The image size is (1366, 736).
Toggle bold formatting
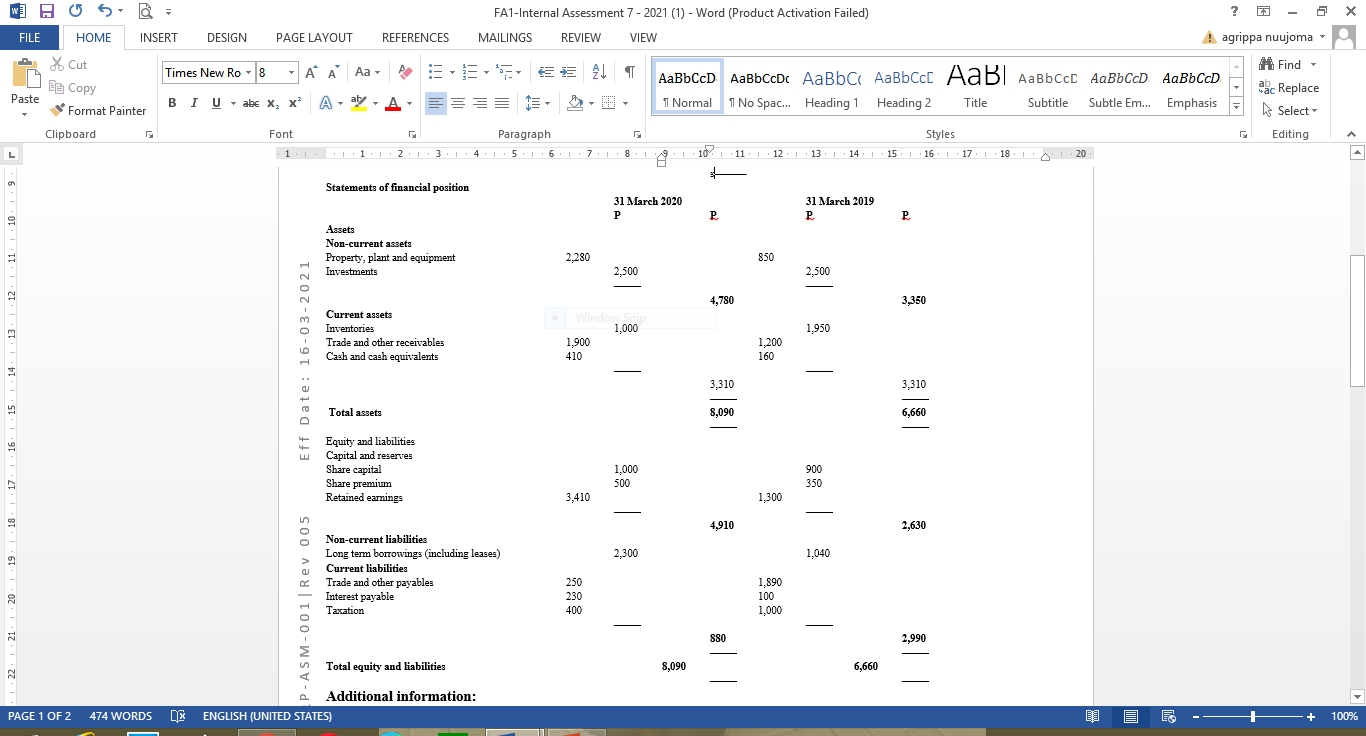point(171,103)
